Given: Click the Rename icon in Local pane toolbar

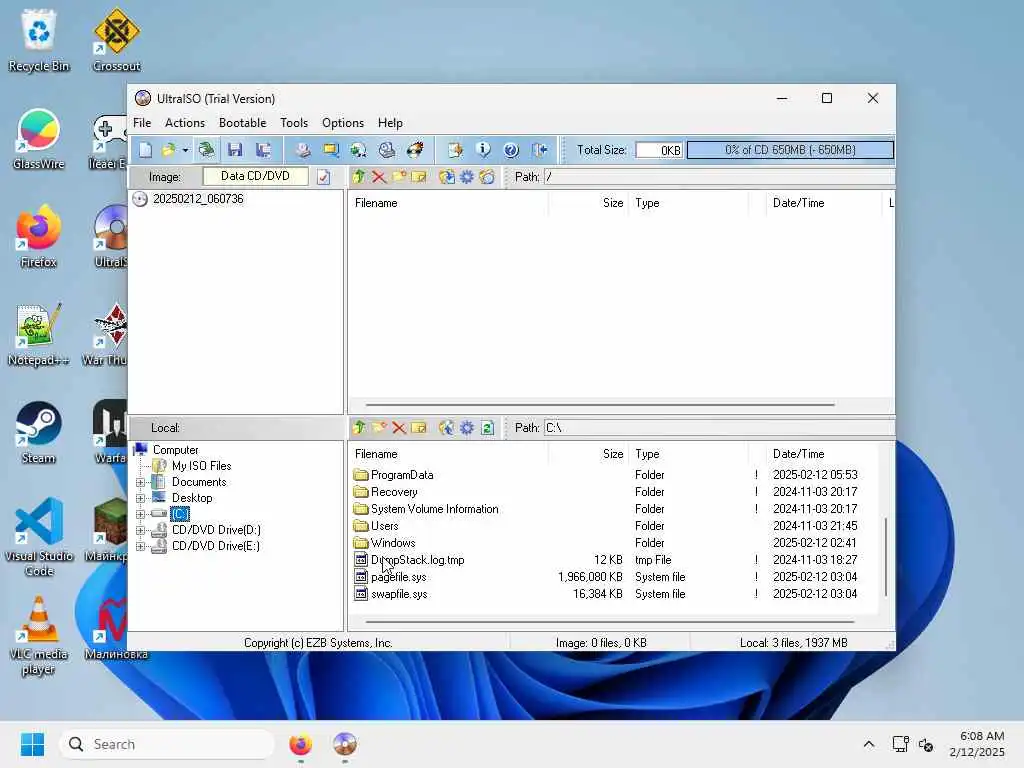Looking at the screenshot, I should pyautogui.click(x=419, y=428).
